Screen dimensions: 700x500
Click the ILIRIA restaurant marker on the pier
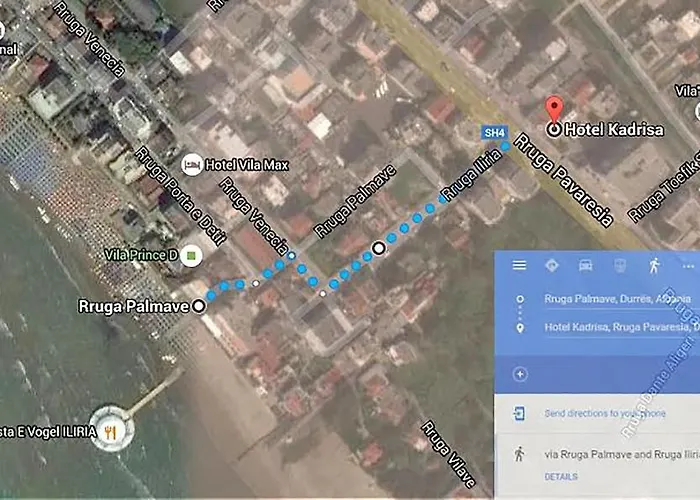pos(110,432)
